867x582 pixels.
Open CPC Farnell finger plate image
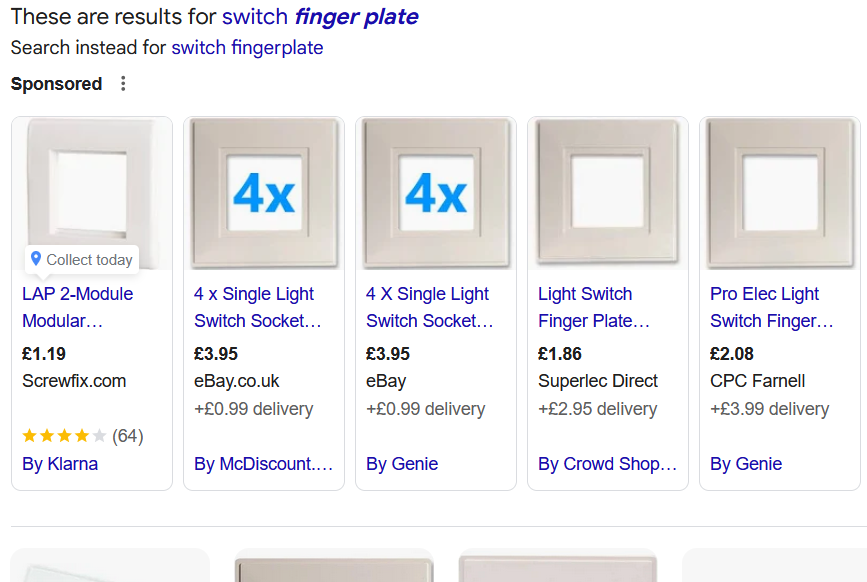click(x=780, y=194)
